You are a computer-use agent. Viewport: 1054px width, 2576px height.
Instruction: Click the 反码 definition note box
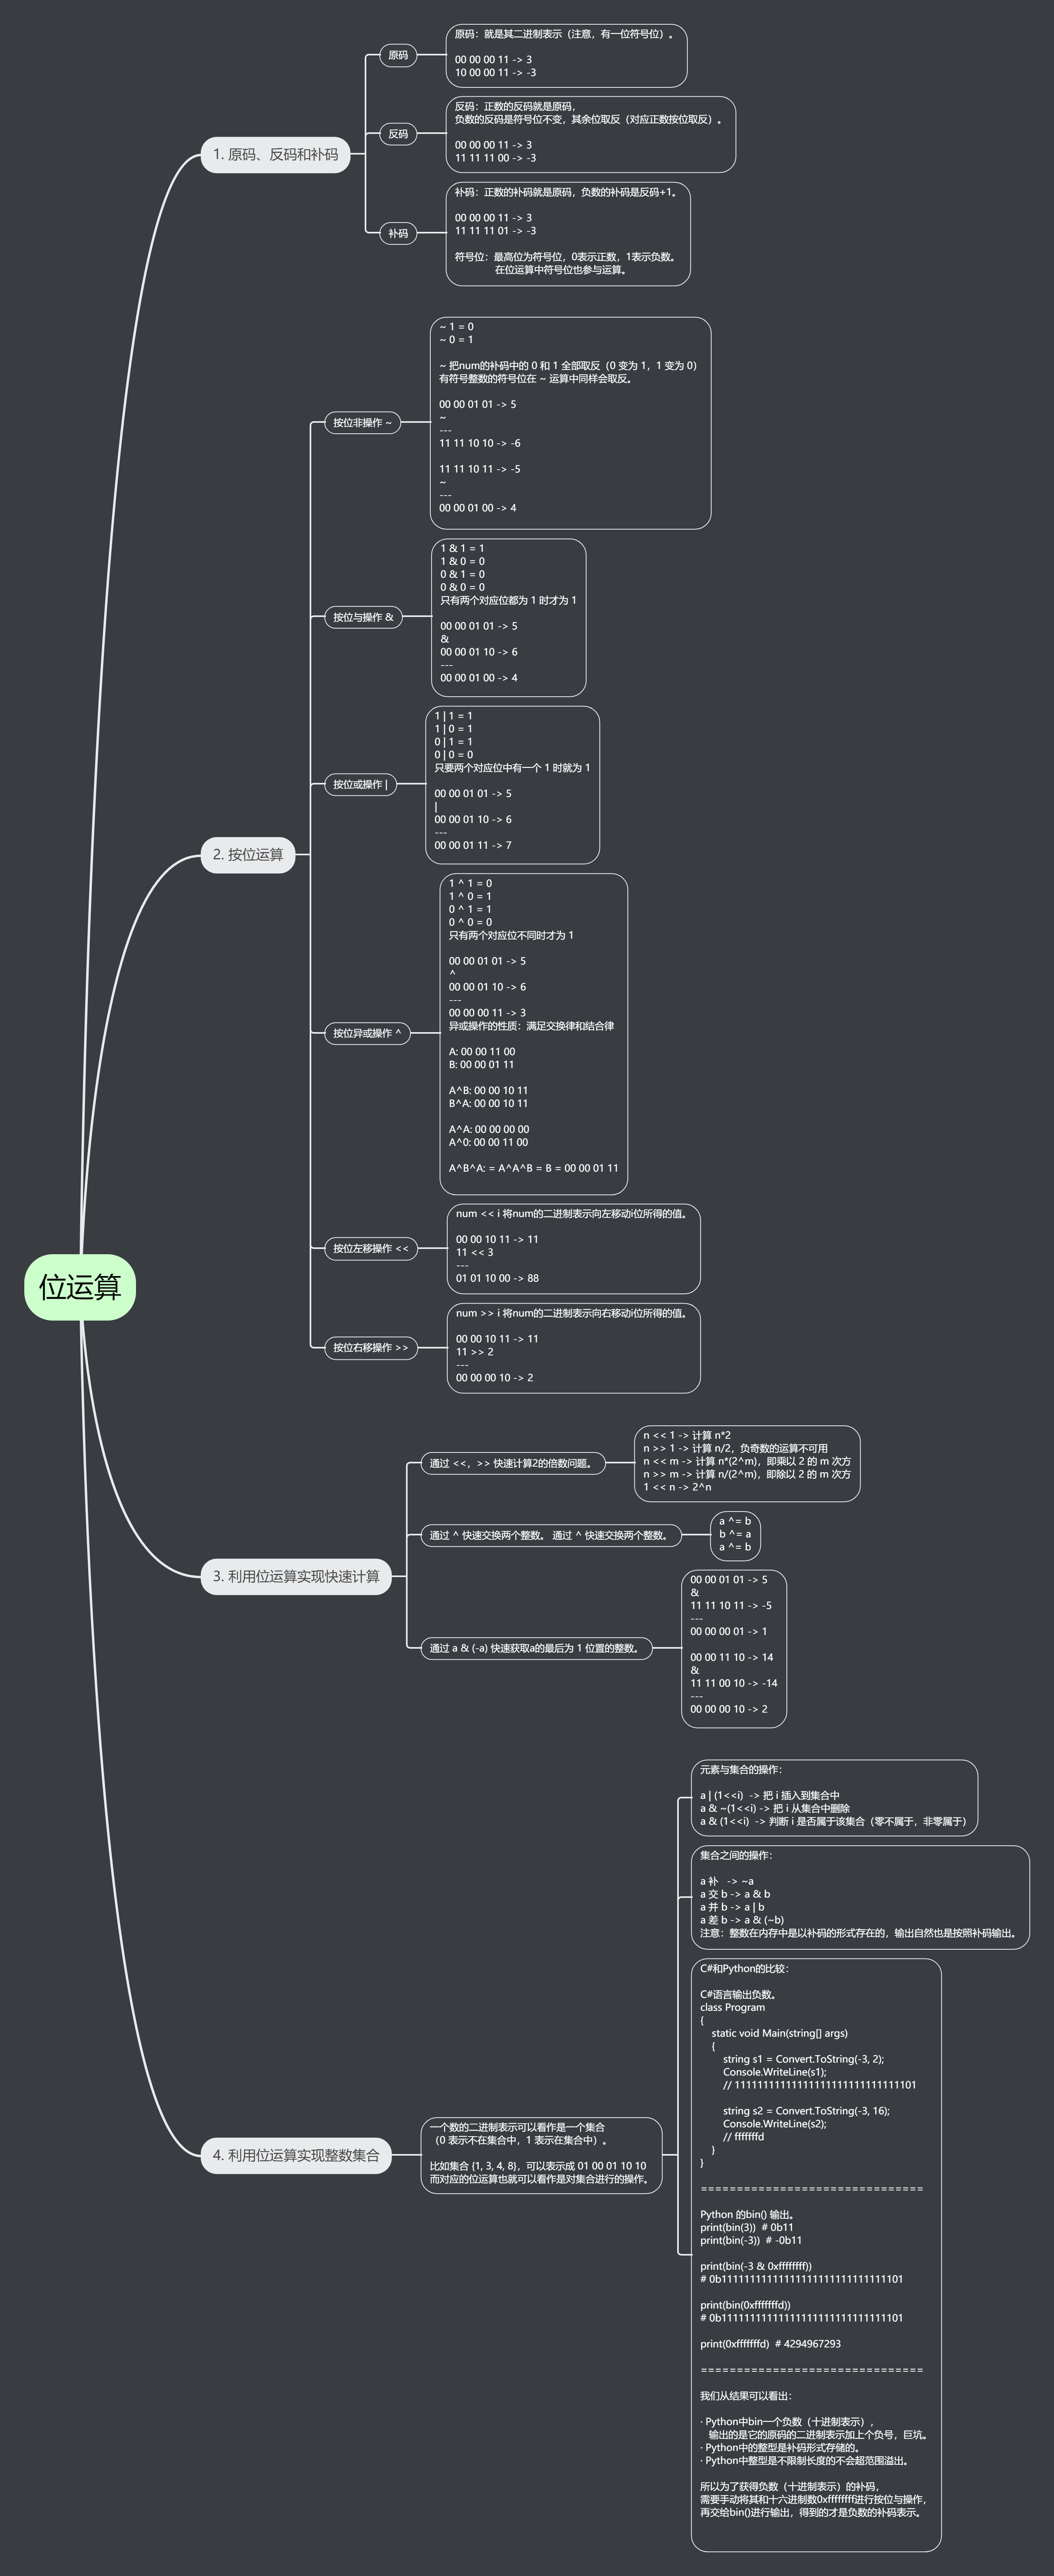(x=590, y=133)
